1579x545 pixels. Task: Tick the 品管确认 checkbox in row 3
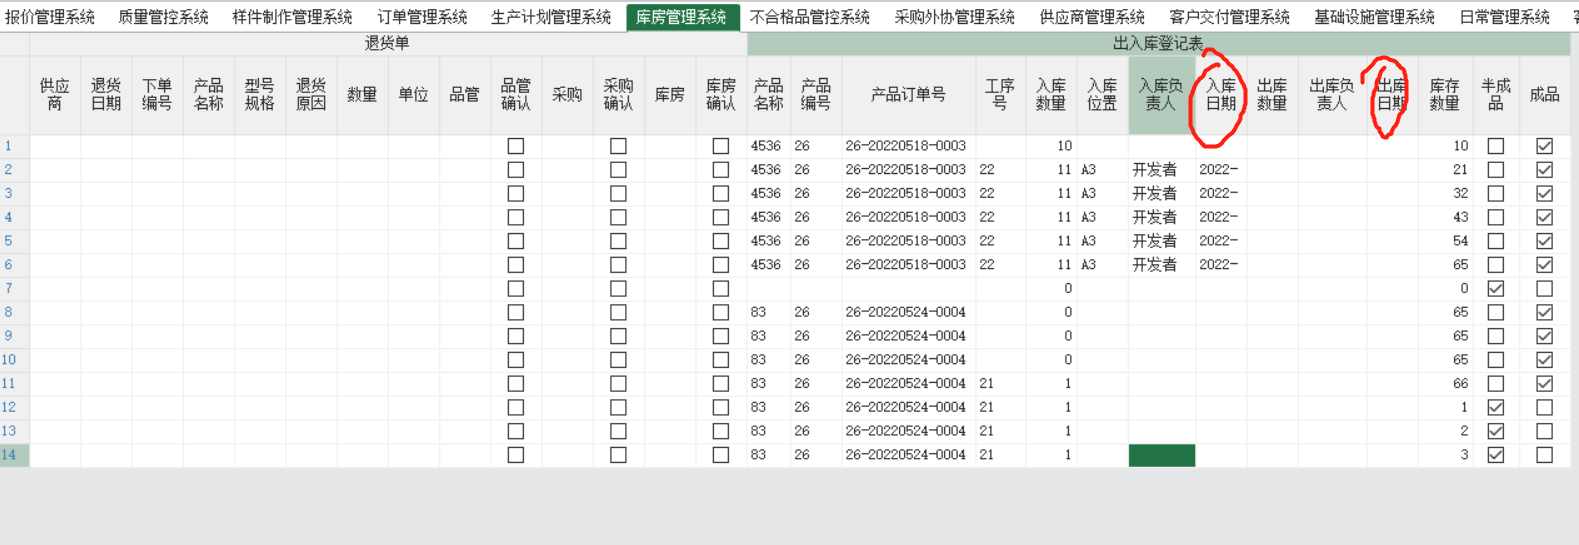[x=516, y=194]
